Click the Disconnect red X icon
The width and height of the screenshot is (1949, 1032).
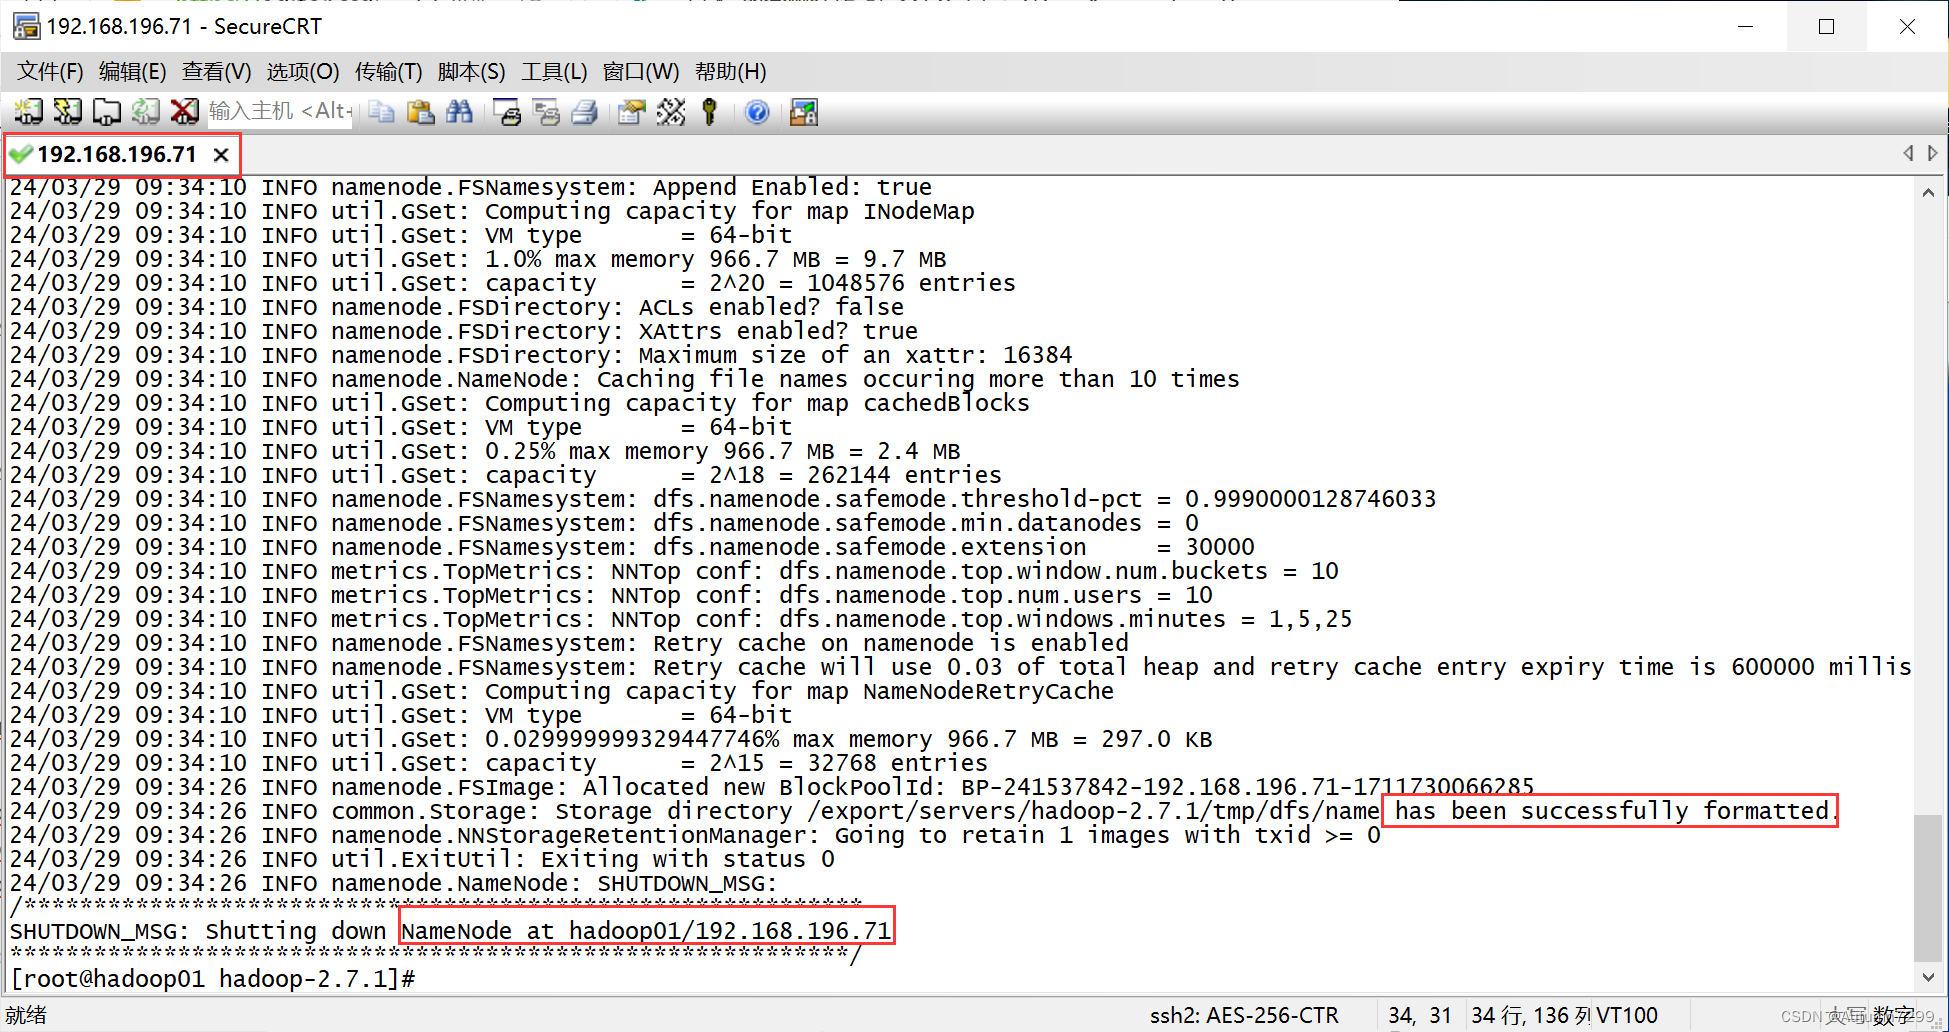[184, 111]
